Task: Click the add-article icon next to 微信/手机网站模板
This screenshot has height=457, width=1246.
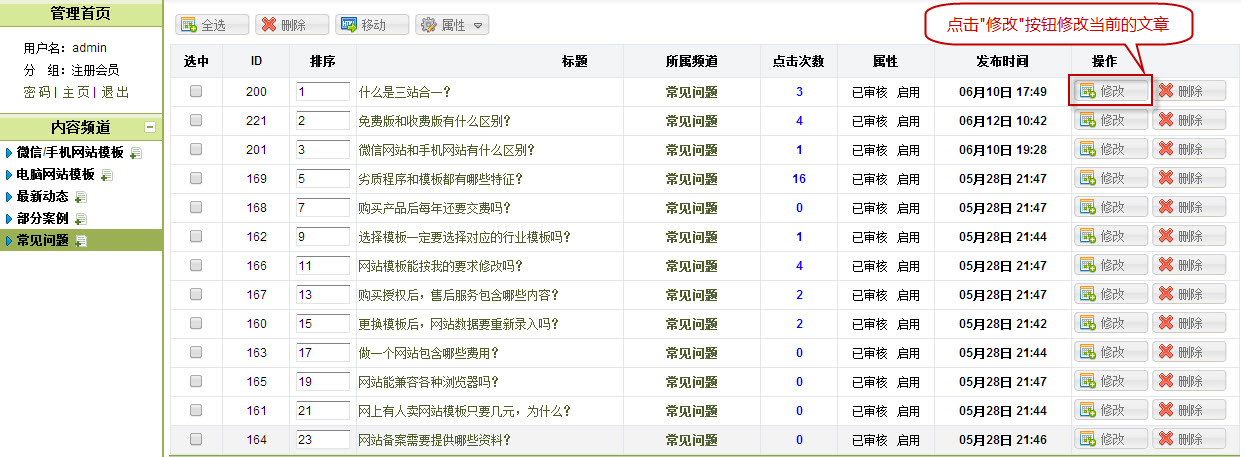Action: [136, 153]
